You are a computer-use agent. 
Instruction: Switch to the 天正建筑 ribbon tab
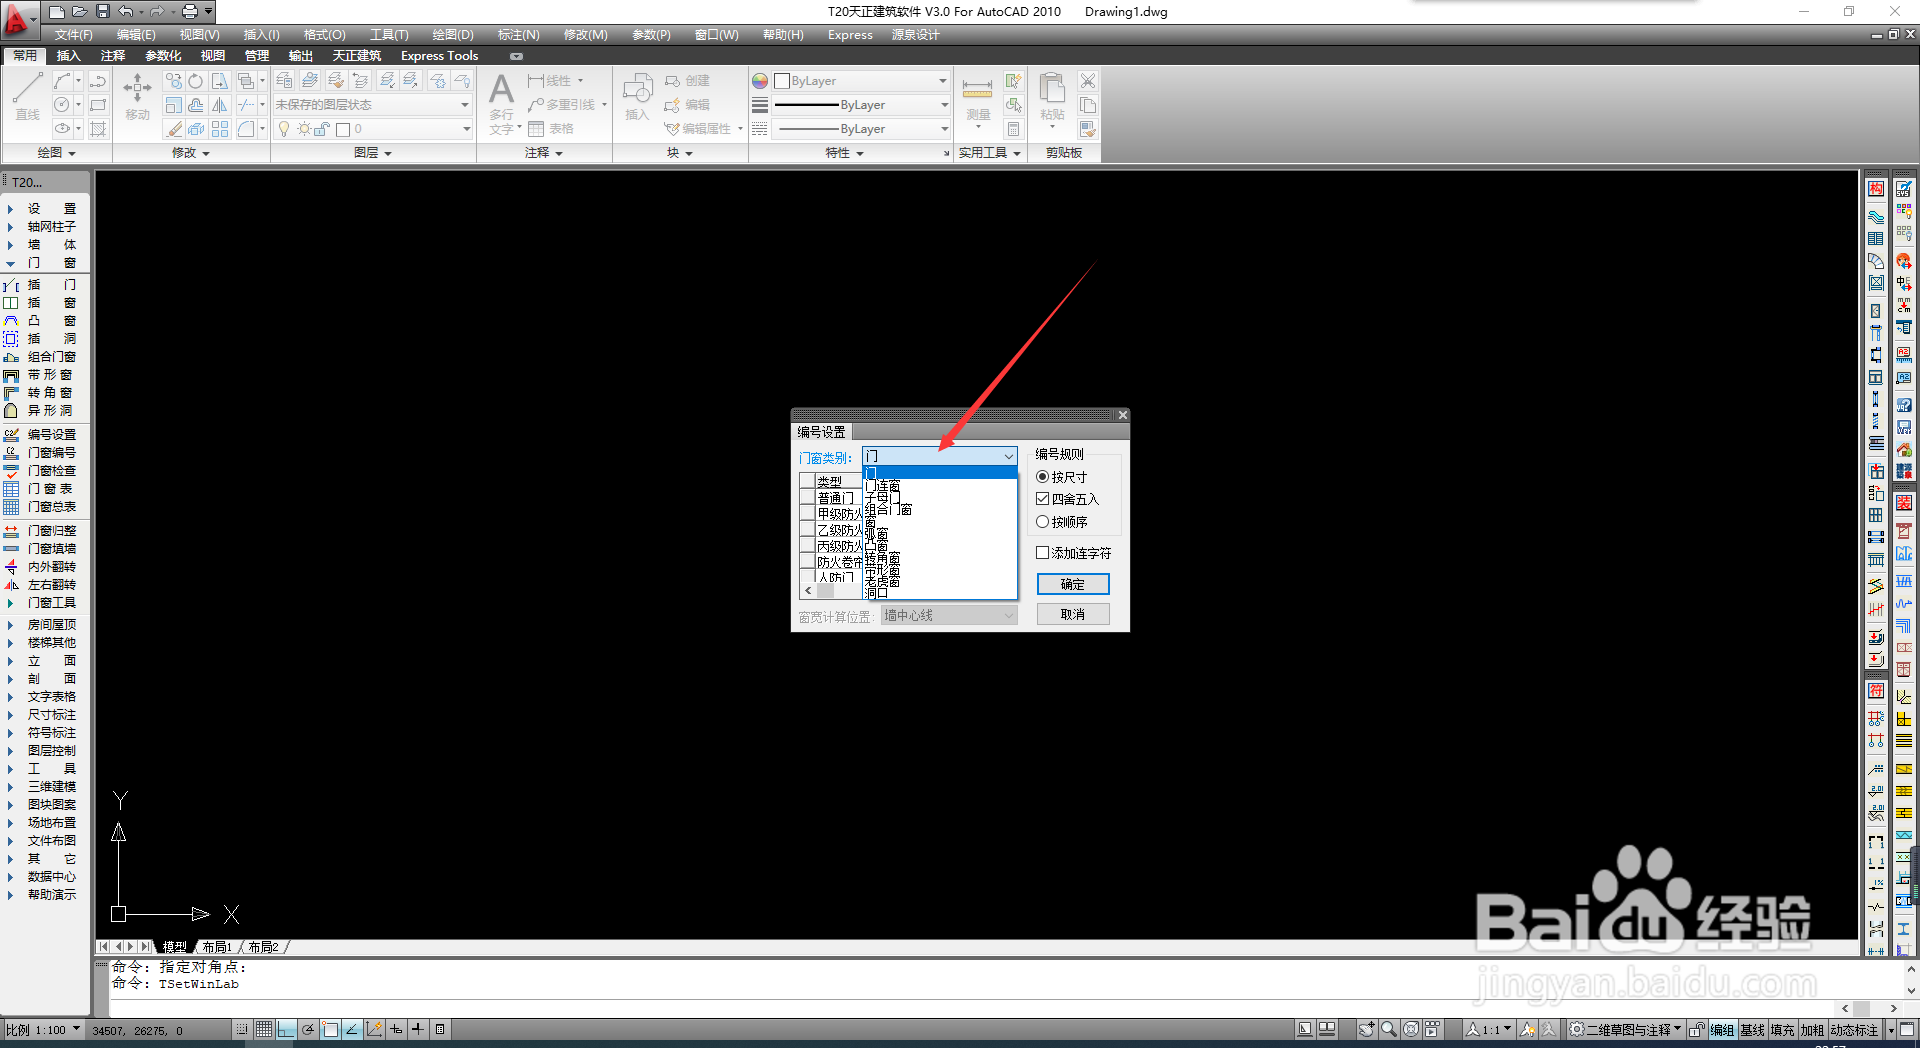pyautogui.click(x=356, y=56)
